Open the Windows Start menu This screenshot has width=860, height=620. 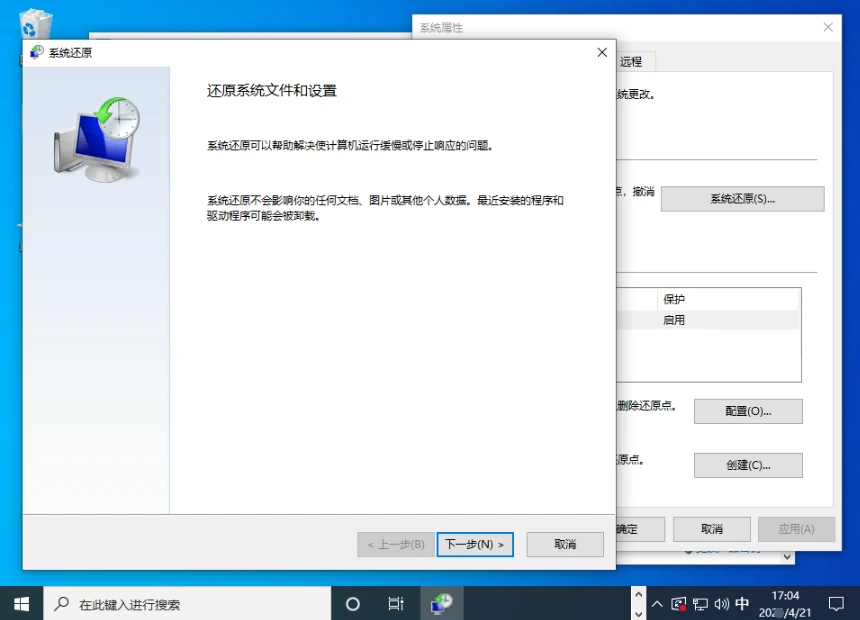[x=21, y=604]
